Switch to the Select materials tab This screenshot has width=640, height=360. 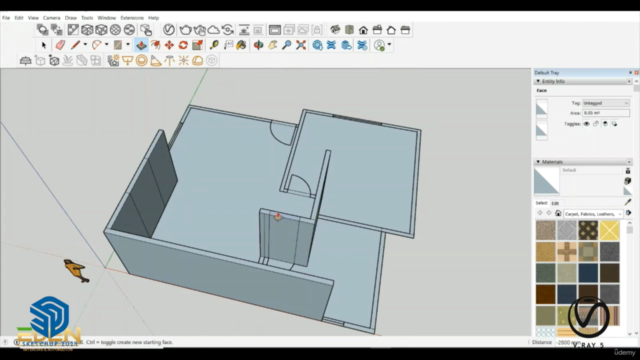pos(541,203)
